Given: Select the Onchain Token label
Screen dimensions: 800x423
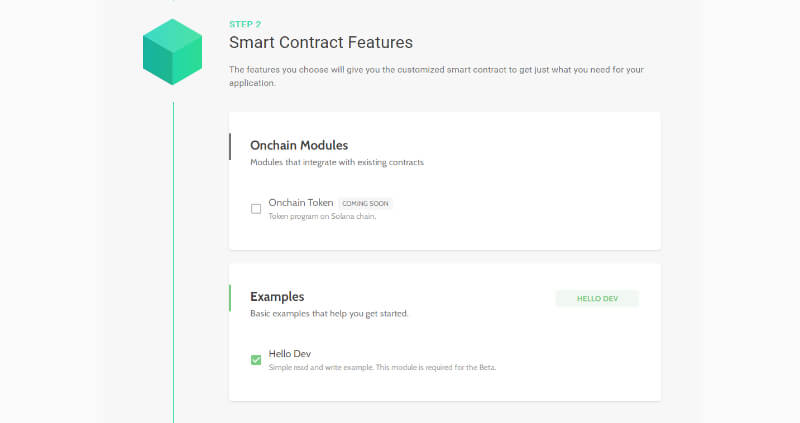Looking at the screenshot, I should [301, 202].
